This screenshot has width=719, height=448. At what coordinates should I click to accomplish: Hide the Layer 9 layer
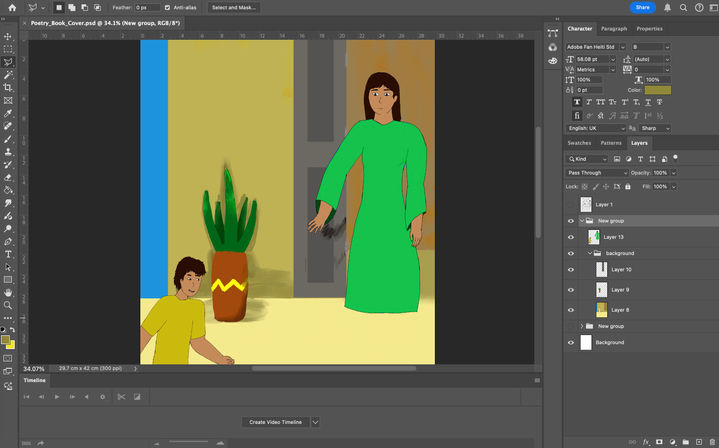tap(571, 290)
